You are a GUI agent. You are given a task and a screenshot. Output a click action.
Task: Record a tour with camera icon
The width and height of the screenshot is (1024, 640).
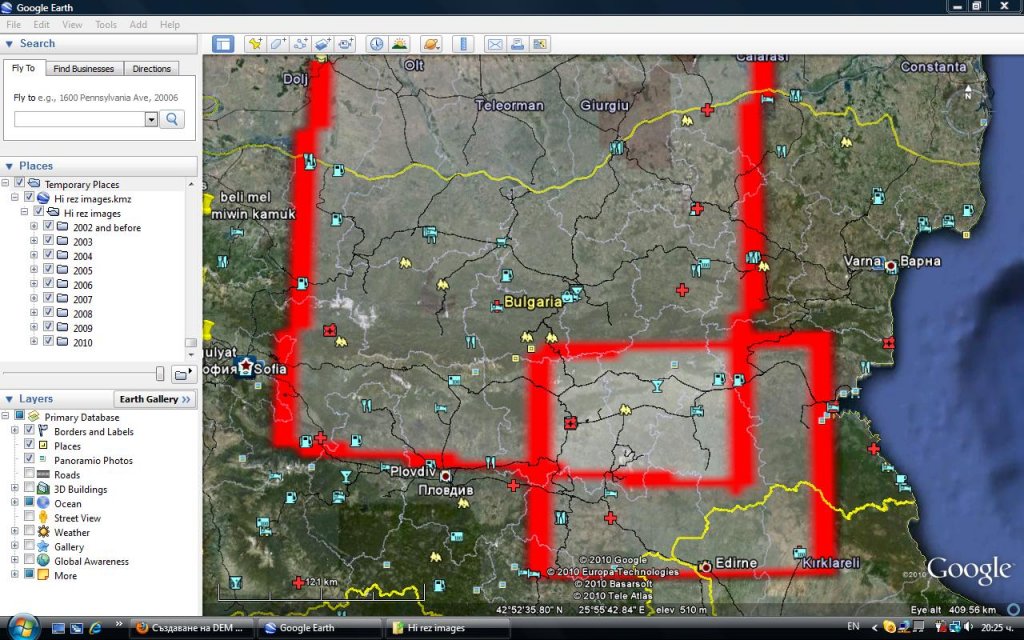(345, 44)
